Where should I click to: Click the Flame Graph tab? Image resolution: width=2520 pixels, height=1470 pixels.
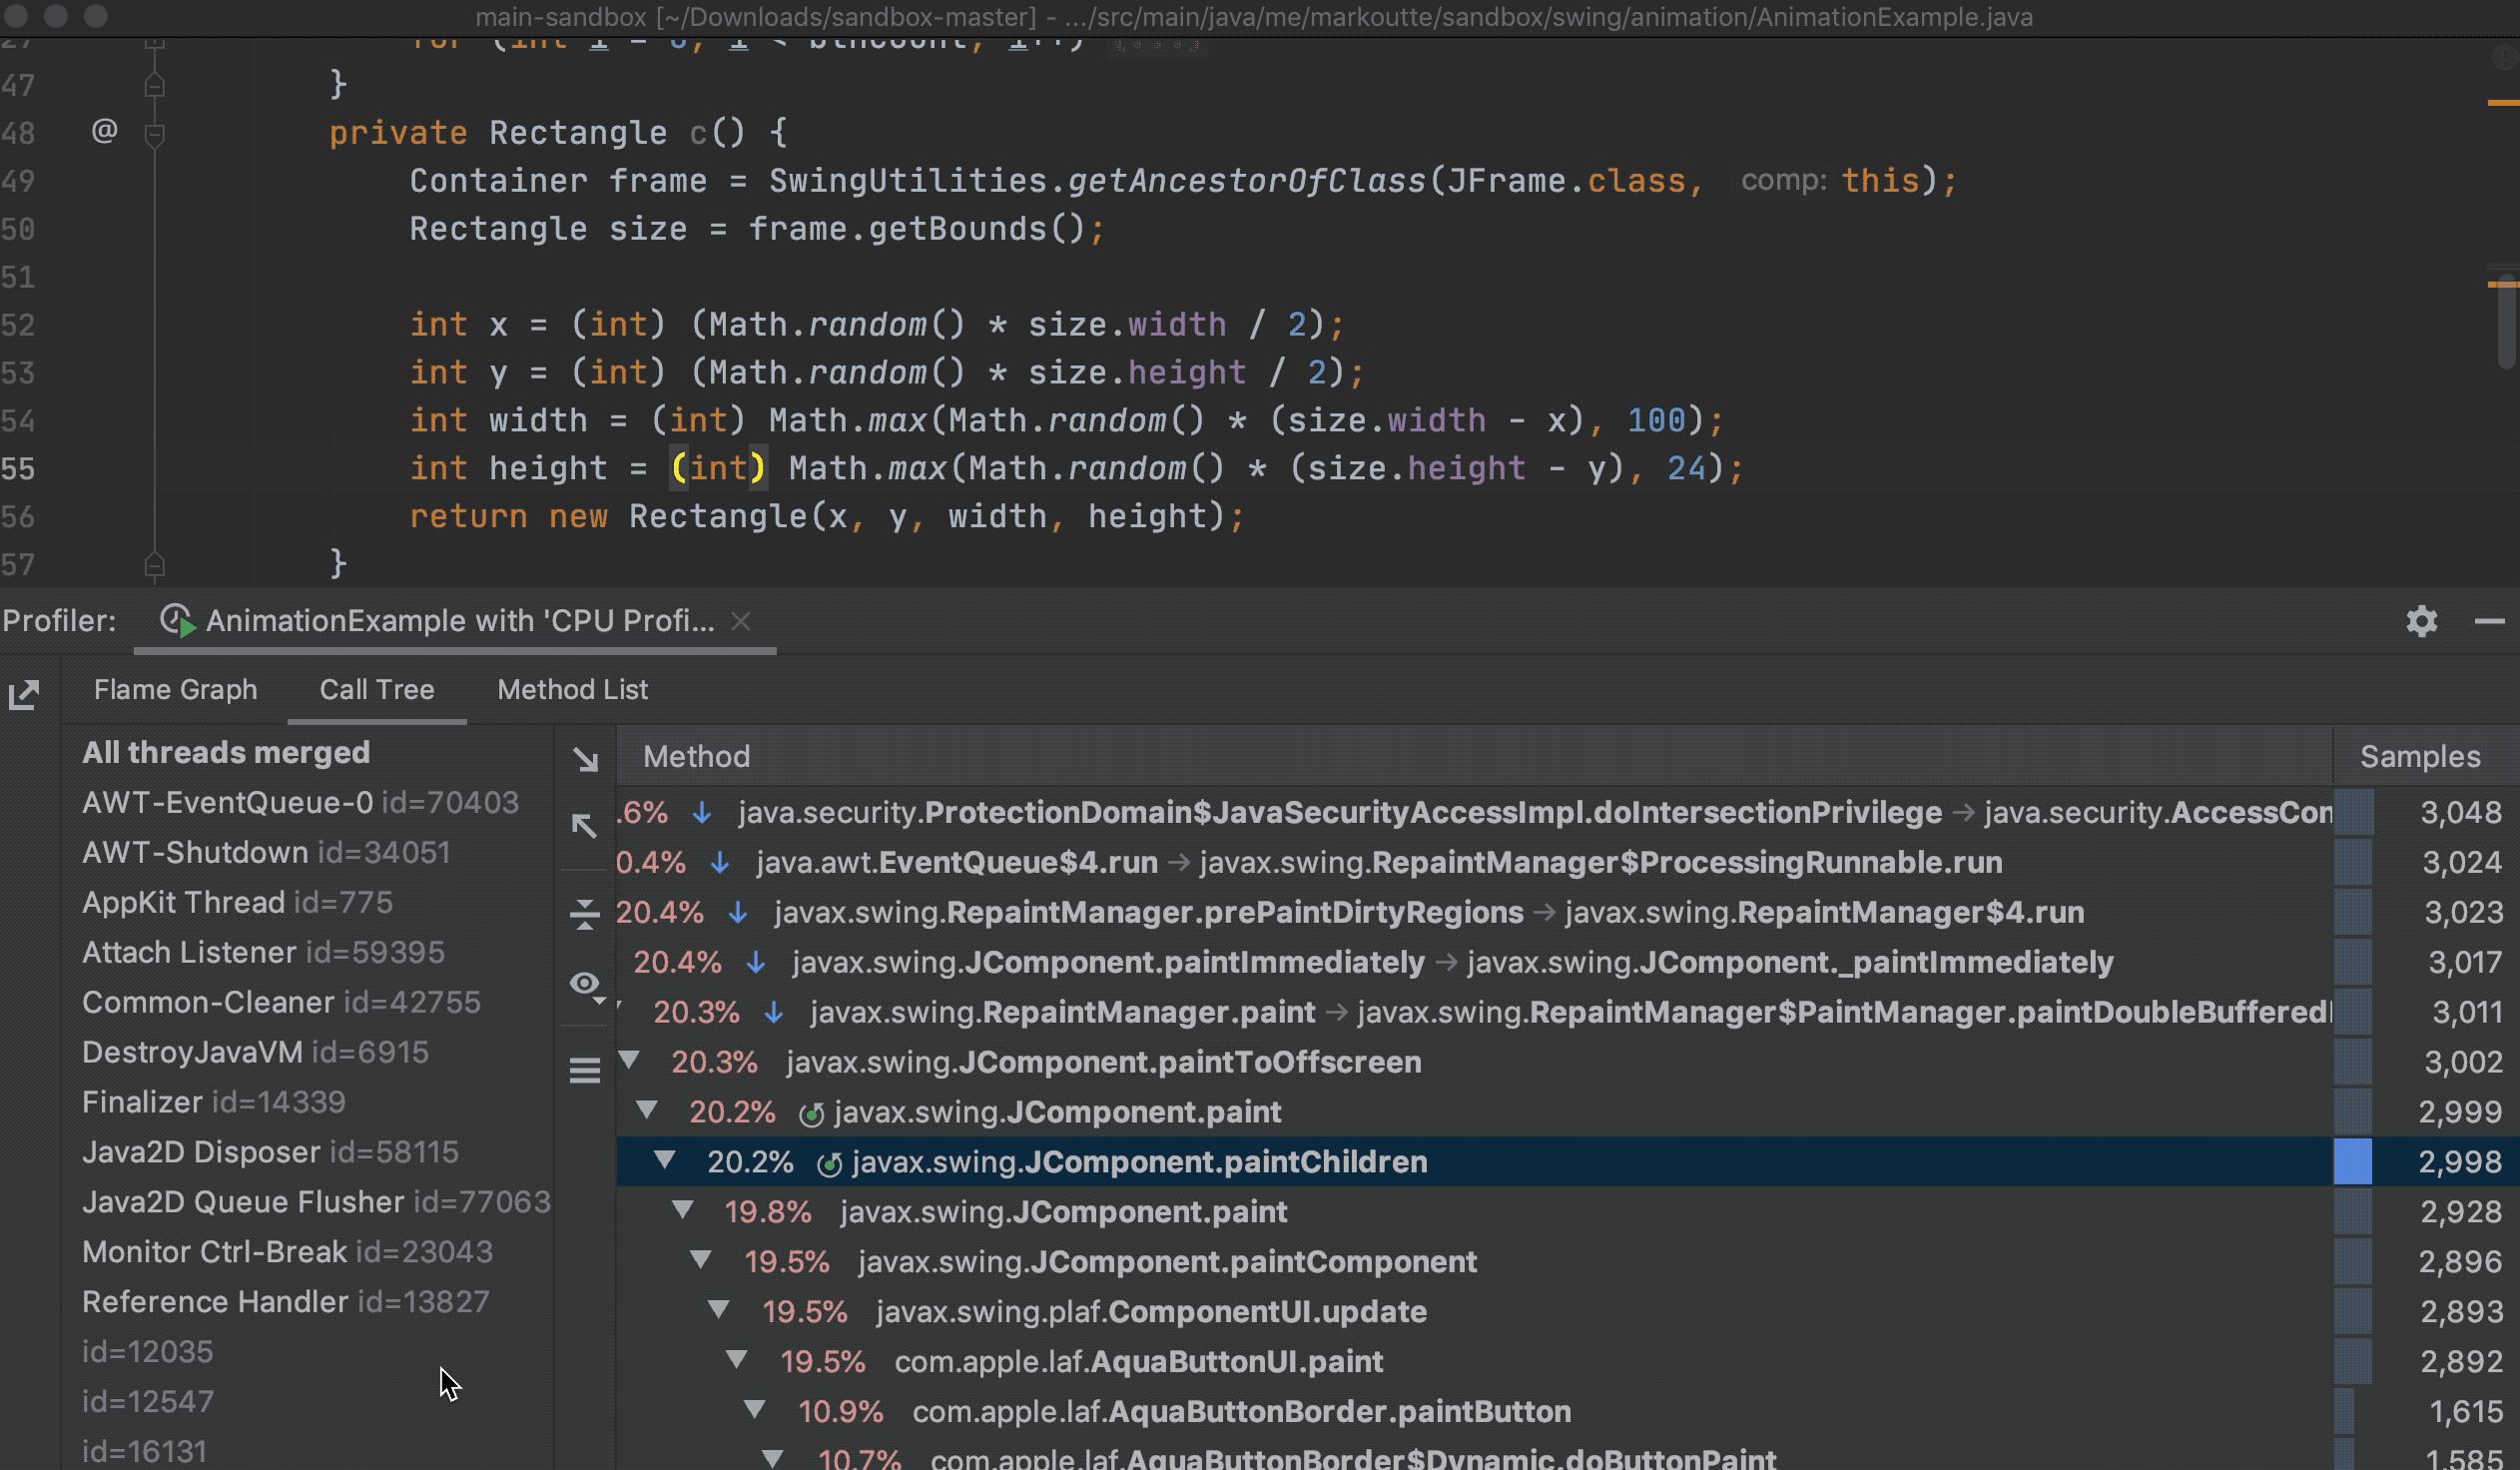(x=175, y=689)
